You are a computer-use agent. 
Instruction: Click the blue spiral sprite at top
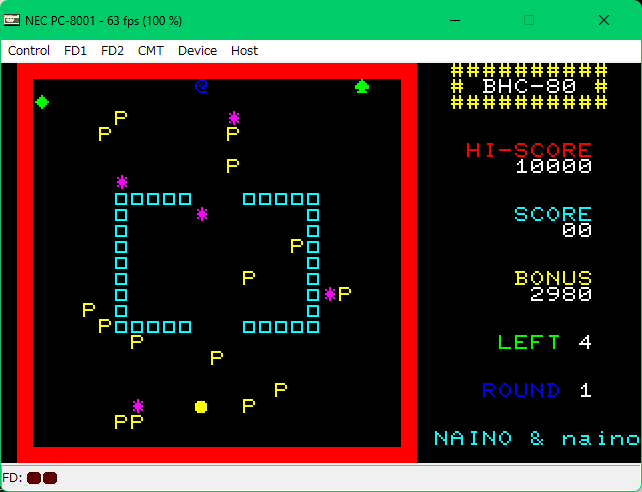pos(201,87)
